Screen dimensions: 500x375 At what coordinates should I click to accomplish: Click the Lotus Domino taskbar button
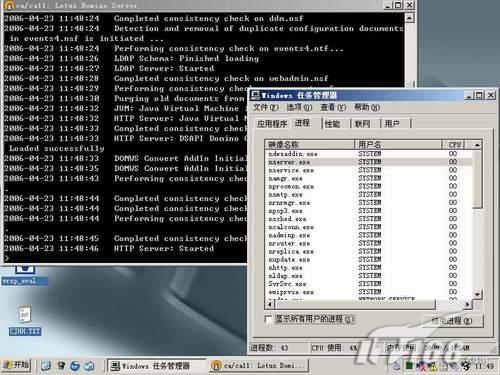point(259,366)
